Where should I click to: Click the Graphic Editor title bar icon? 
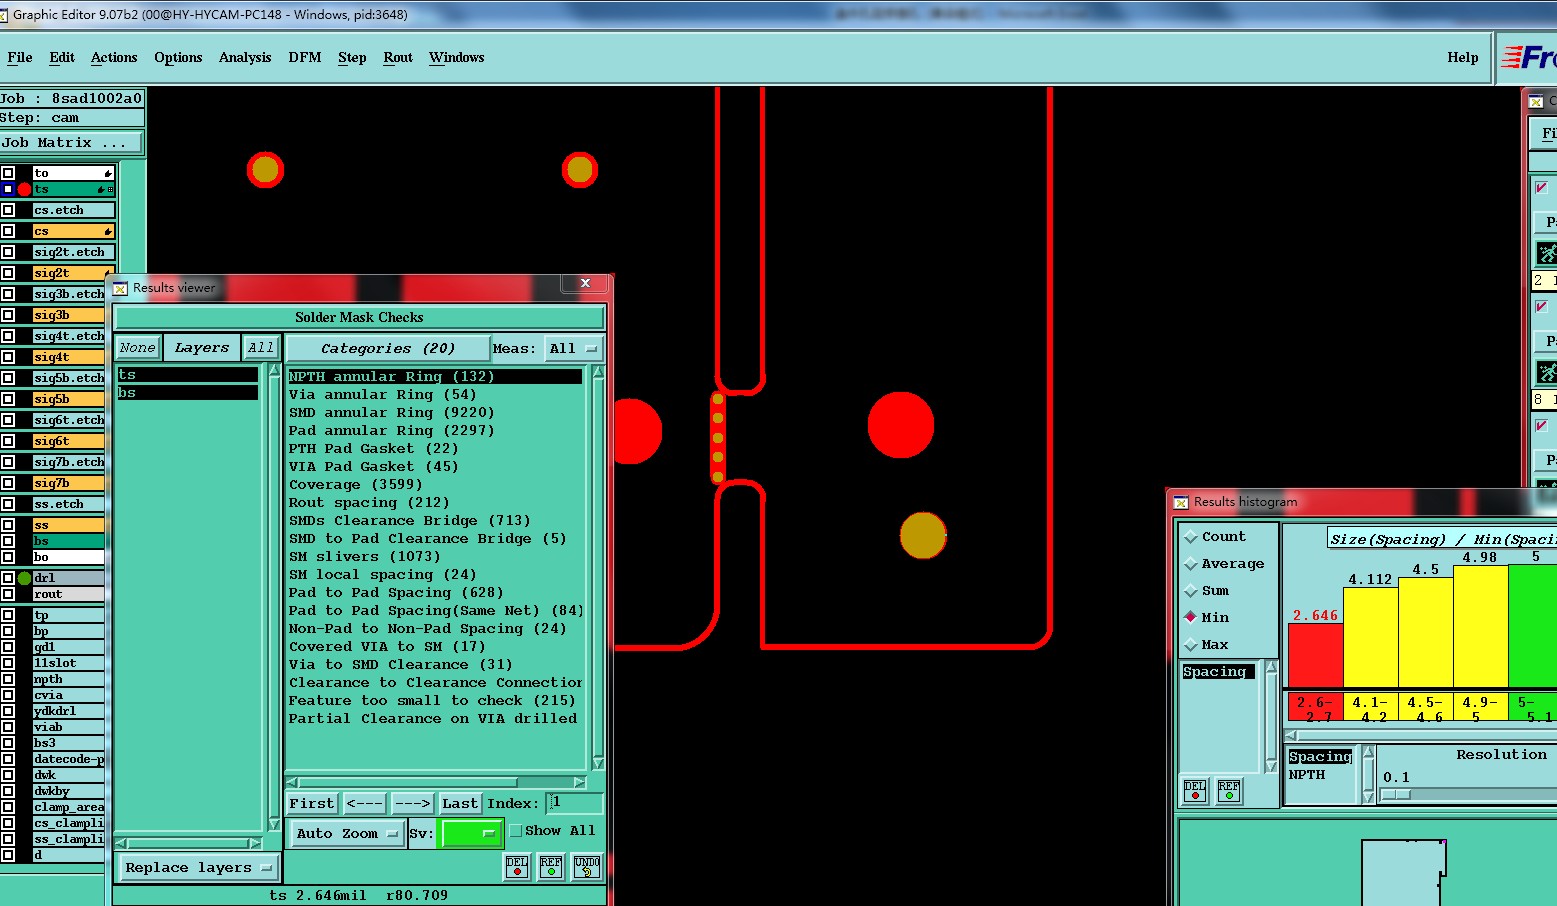(x=4, y=15)
